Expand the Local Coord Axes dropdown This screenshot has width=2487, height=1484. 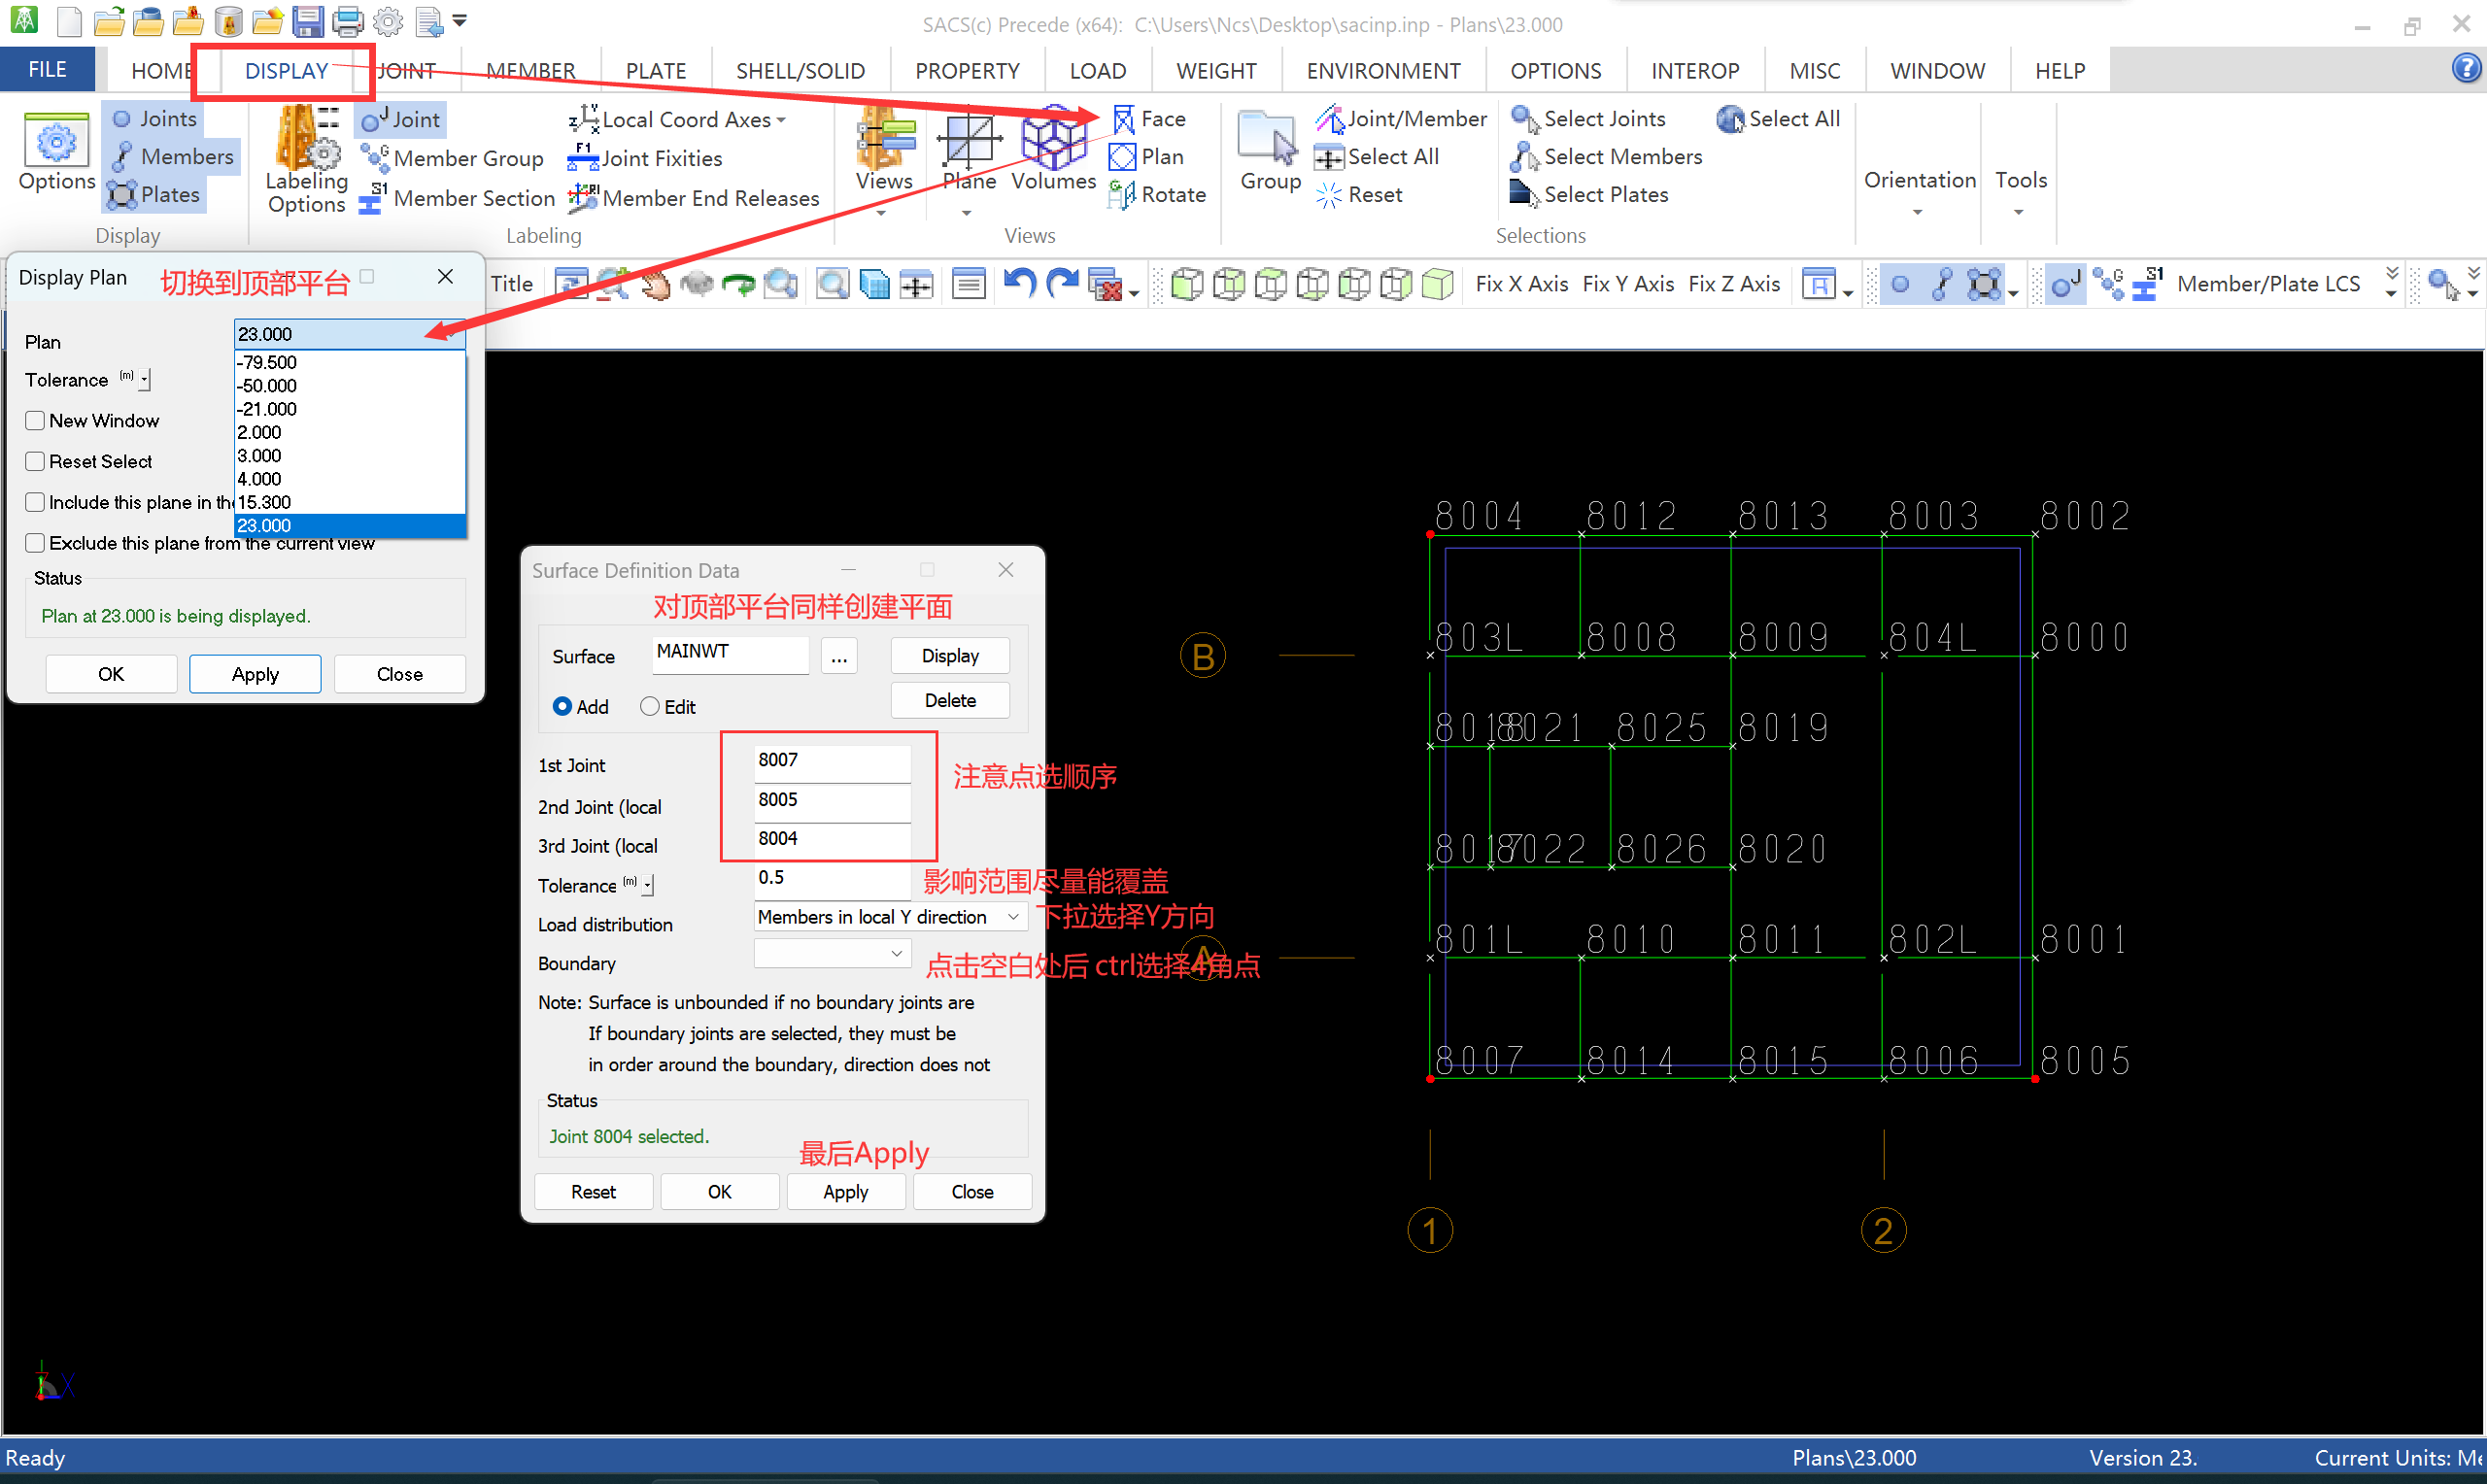(x=780, y=120)
